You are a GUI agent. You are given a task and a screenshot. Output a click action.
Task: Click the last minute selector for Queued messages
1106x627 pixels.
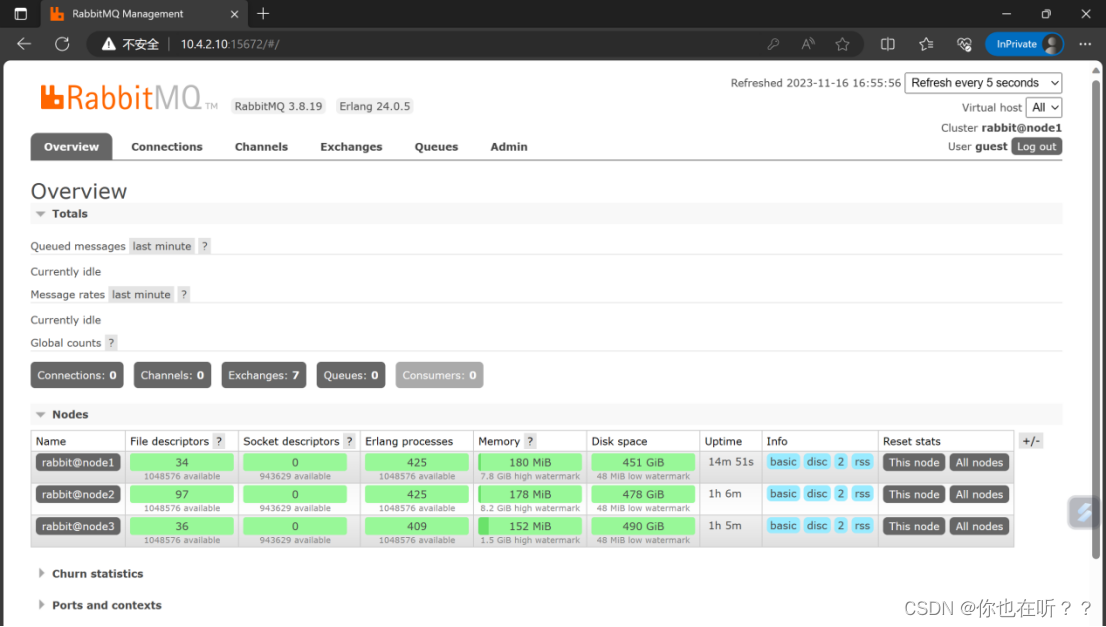[x=161, y=245]
